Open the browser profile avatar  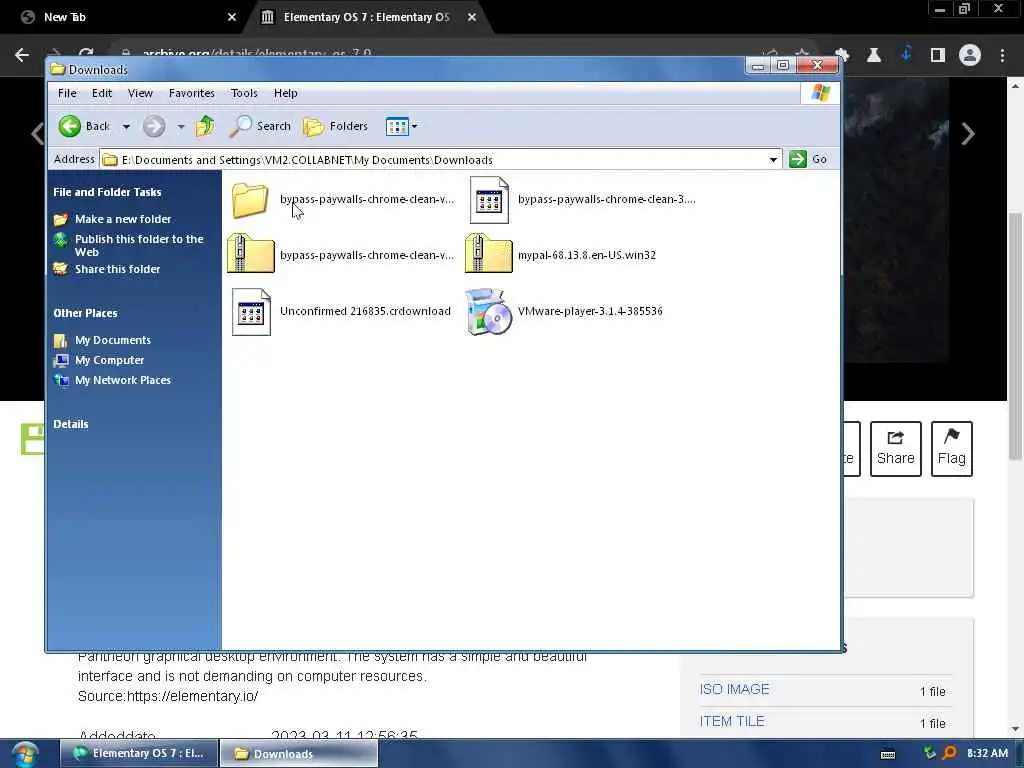[x=970, y=55]
